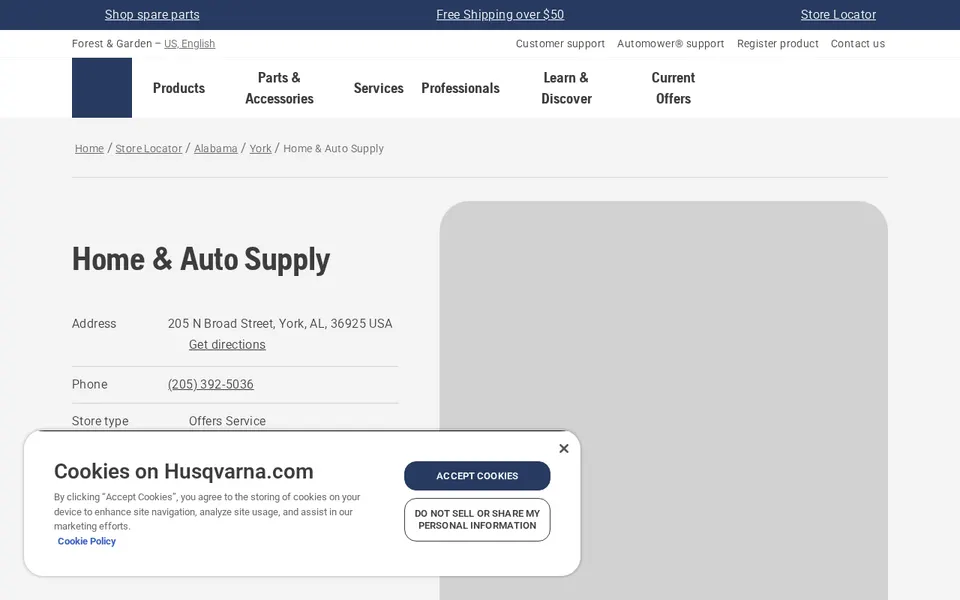This screenshot has height=600, width=960.
Task: Open the Store Locator link in top bar
Action: pyautogui.click(x=838, y=15)
